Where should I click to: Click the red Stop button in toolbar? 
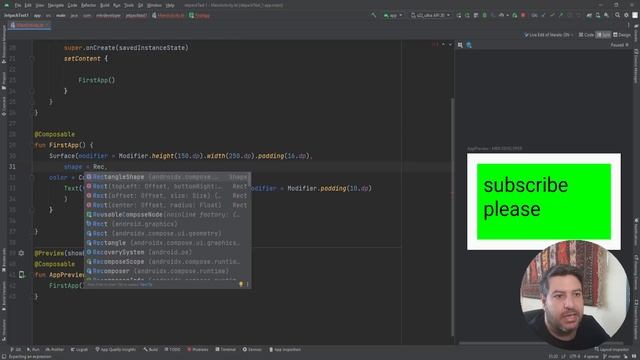click(x=523, y=15)
